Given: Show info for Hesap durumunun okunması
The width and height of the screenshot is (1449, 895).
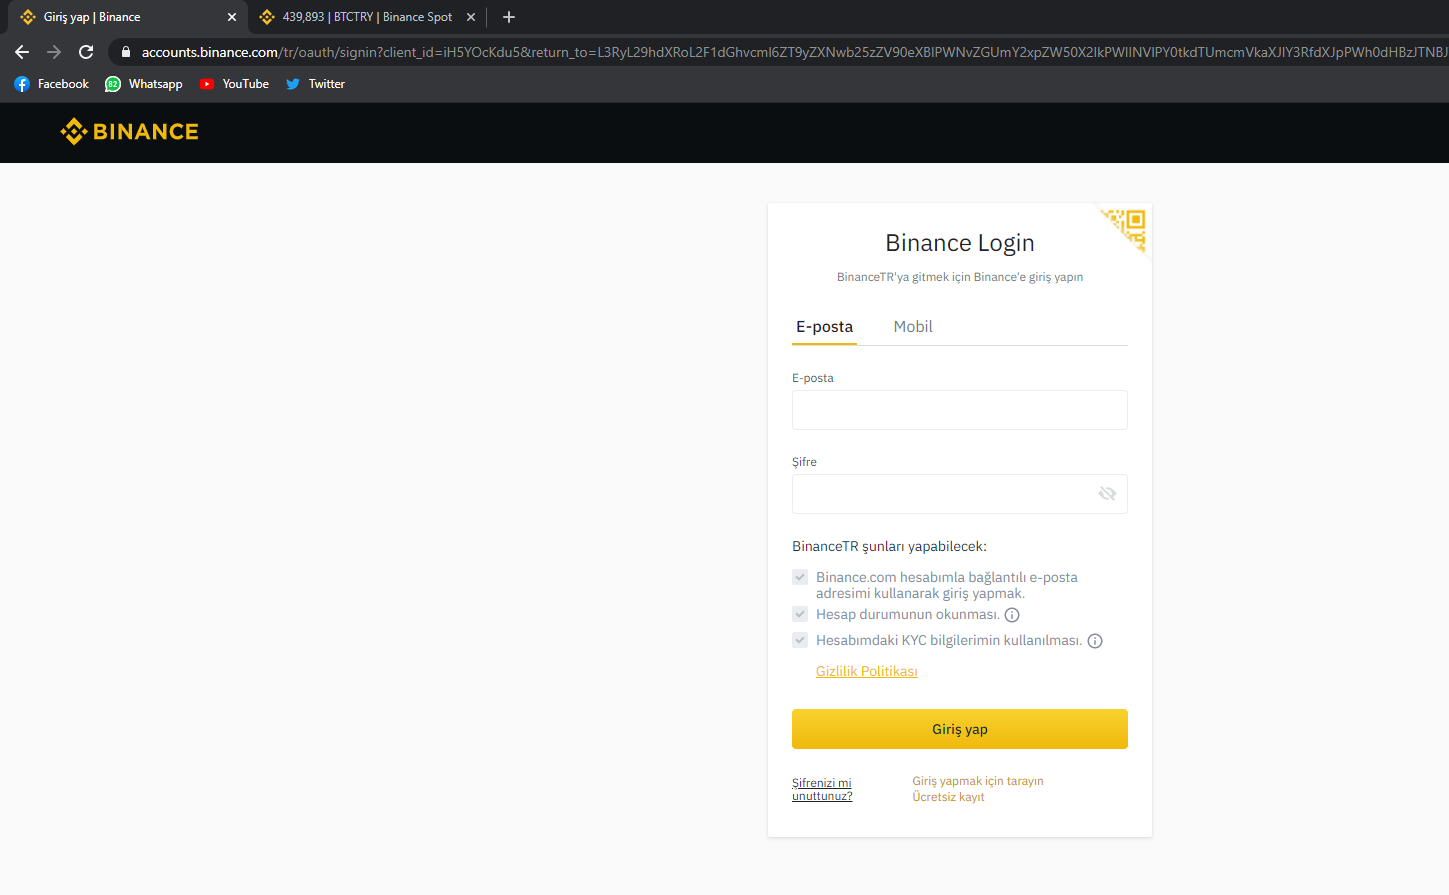Looking at the screenshot, I should point(1012,615).
